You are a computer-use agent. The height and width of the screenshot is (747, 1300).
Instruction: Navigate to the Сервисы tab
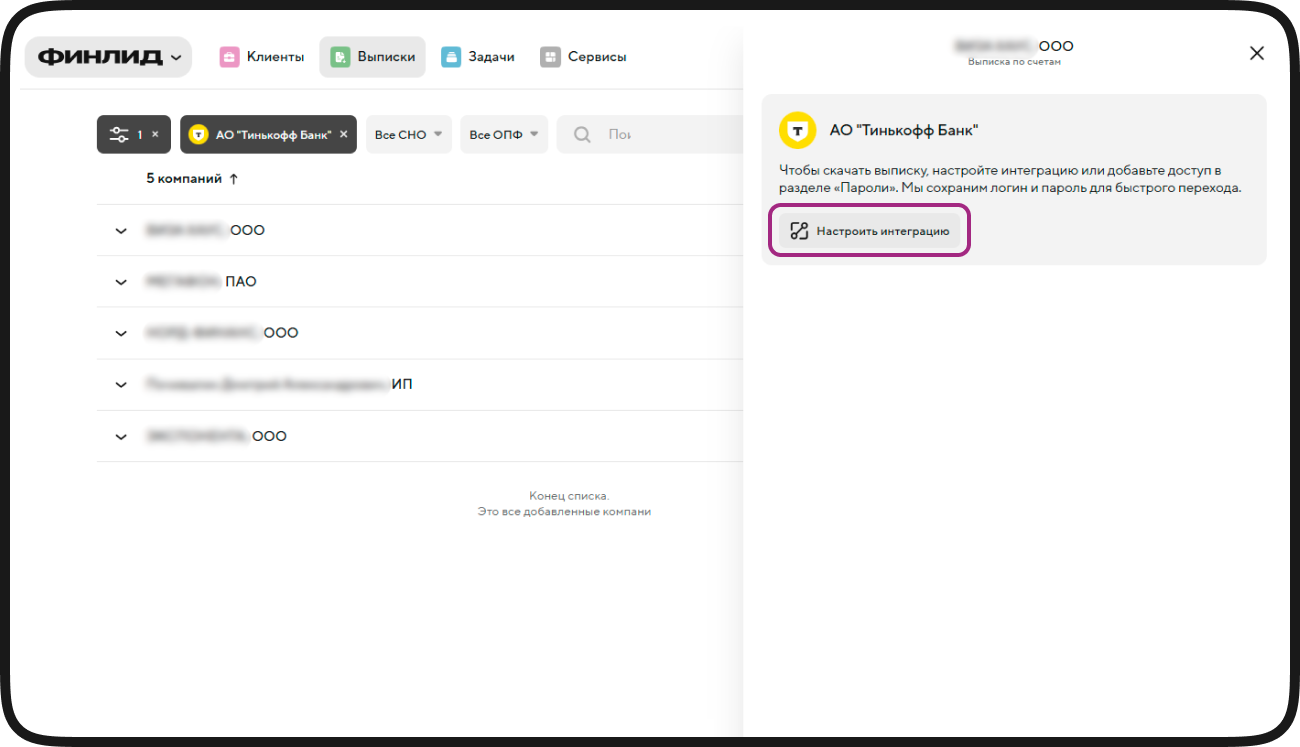click(583, 57)
